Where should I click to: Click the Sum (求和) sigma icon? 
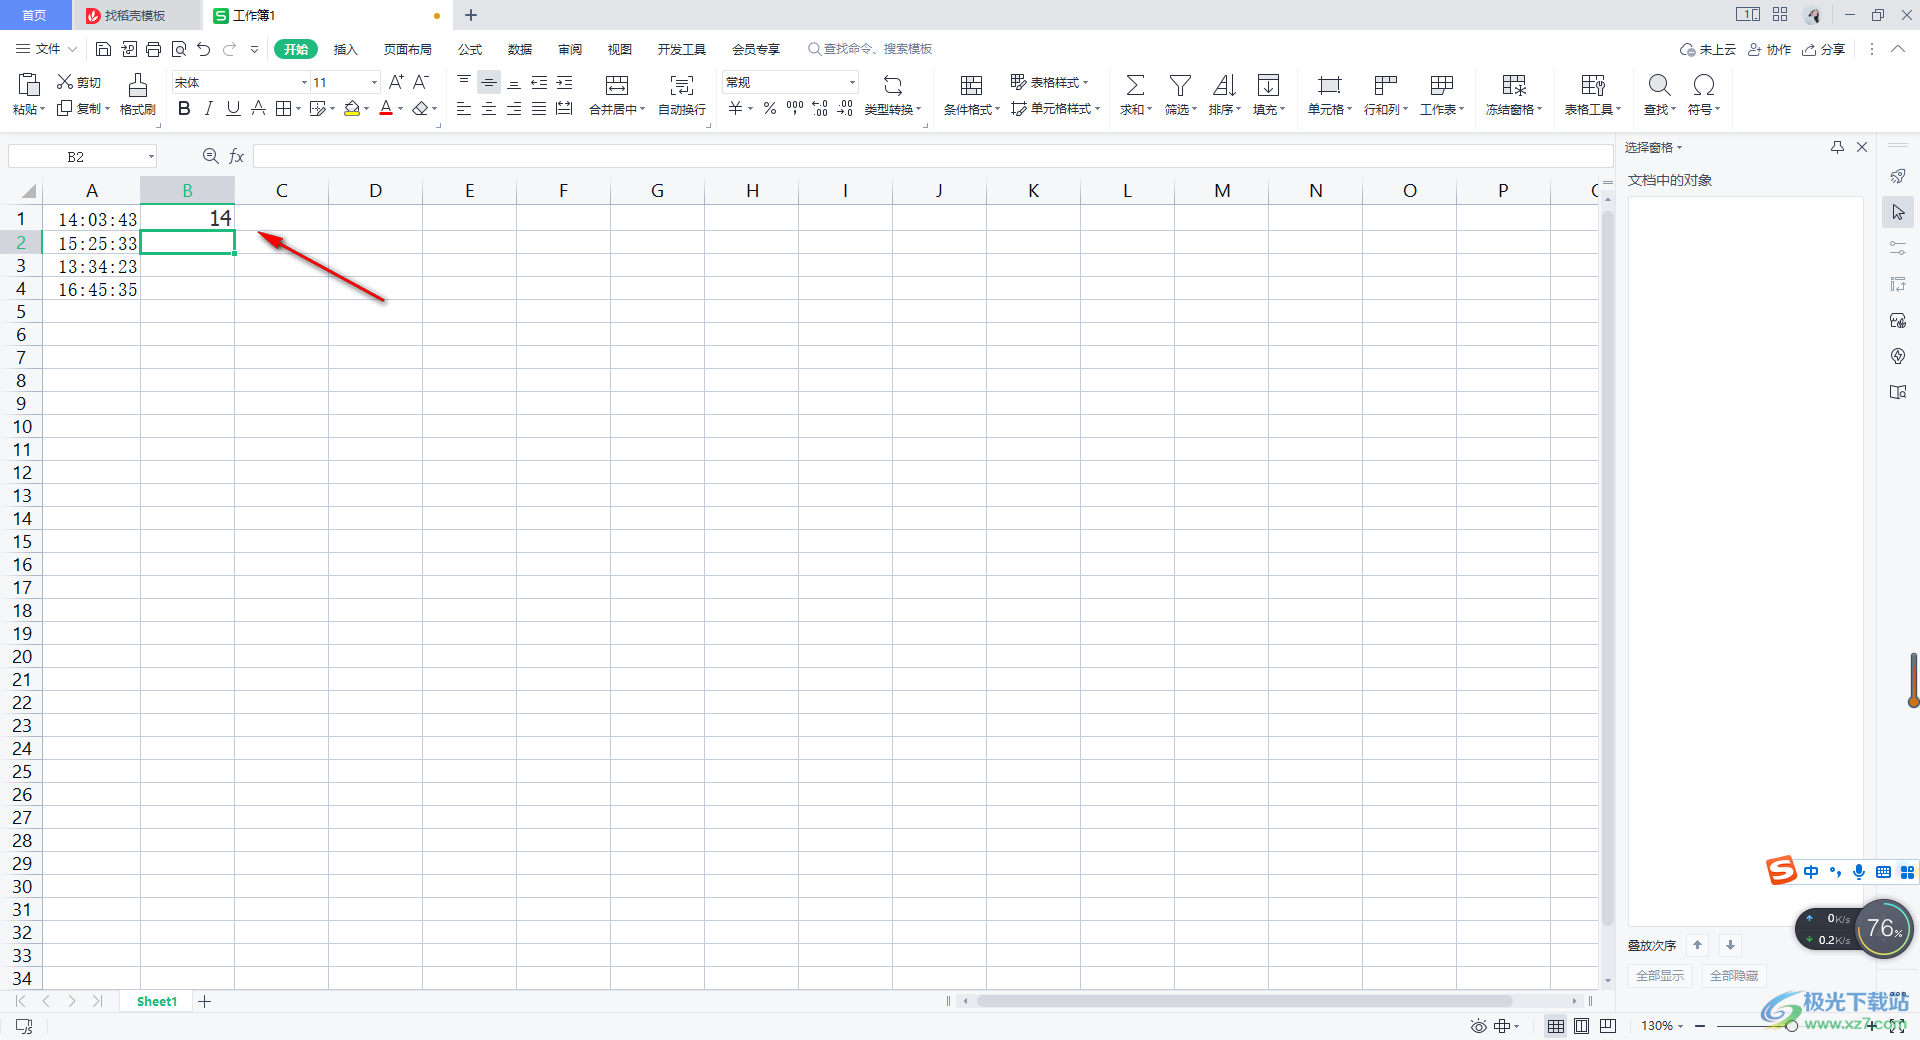1135,85
